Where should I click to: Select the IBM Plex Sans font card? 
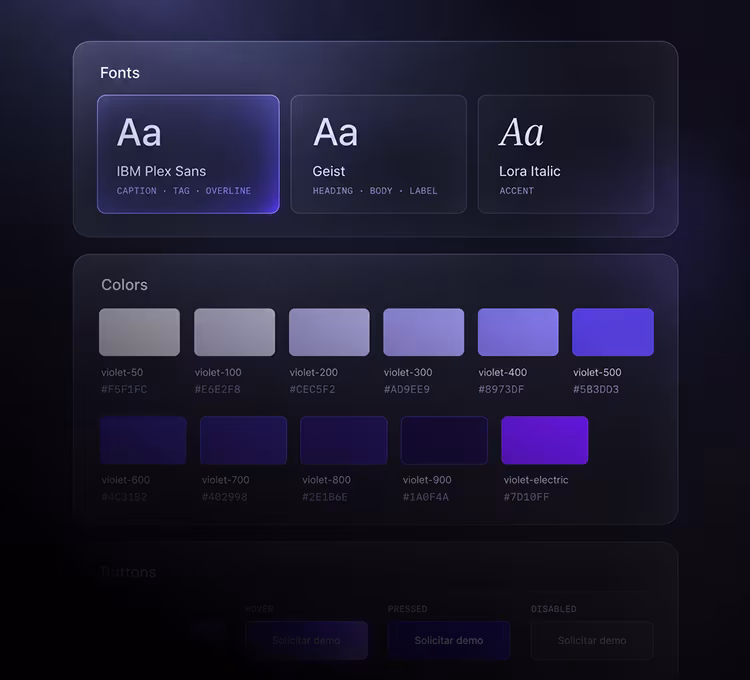(x=188, y=154)
